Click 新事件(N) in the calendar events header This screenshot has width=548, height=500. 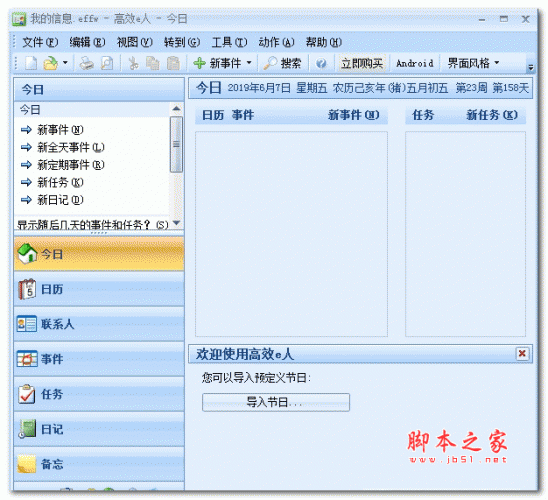pyautogui.click(x=353, y=115)
